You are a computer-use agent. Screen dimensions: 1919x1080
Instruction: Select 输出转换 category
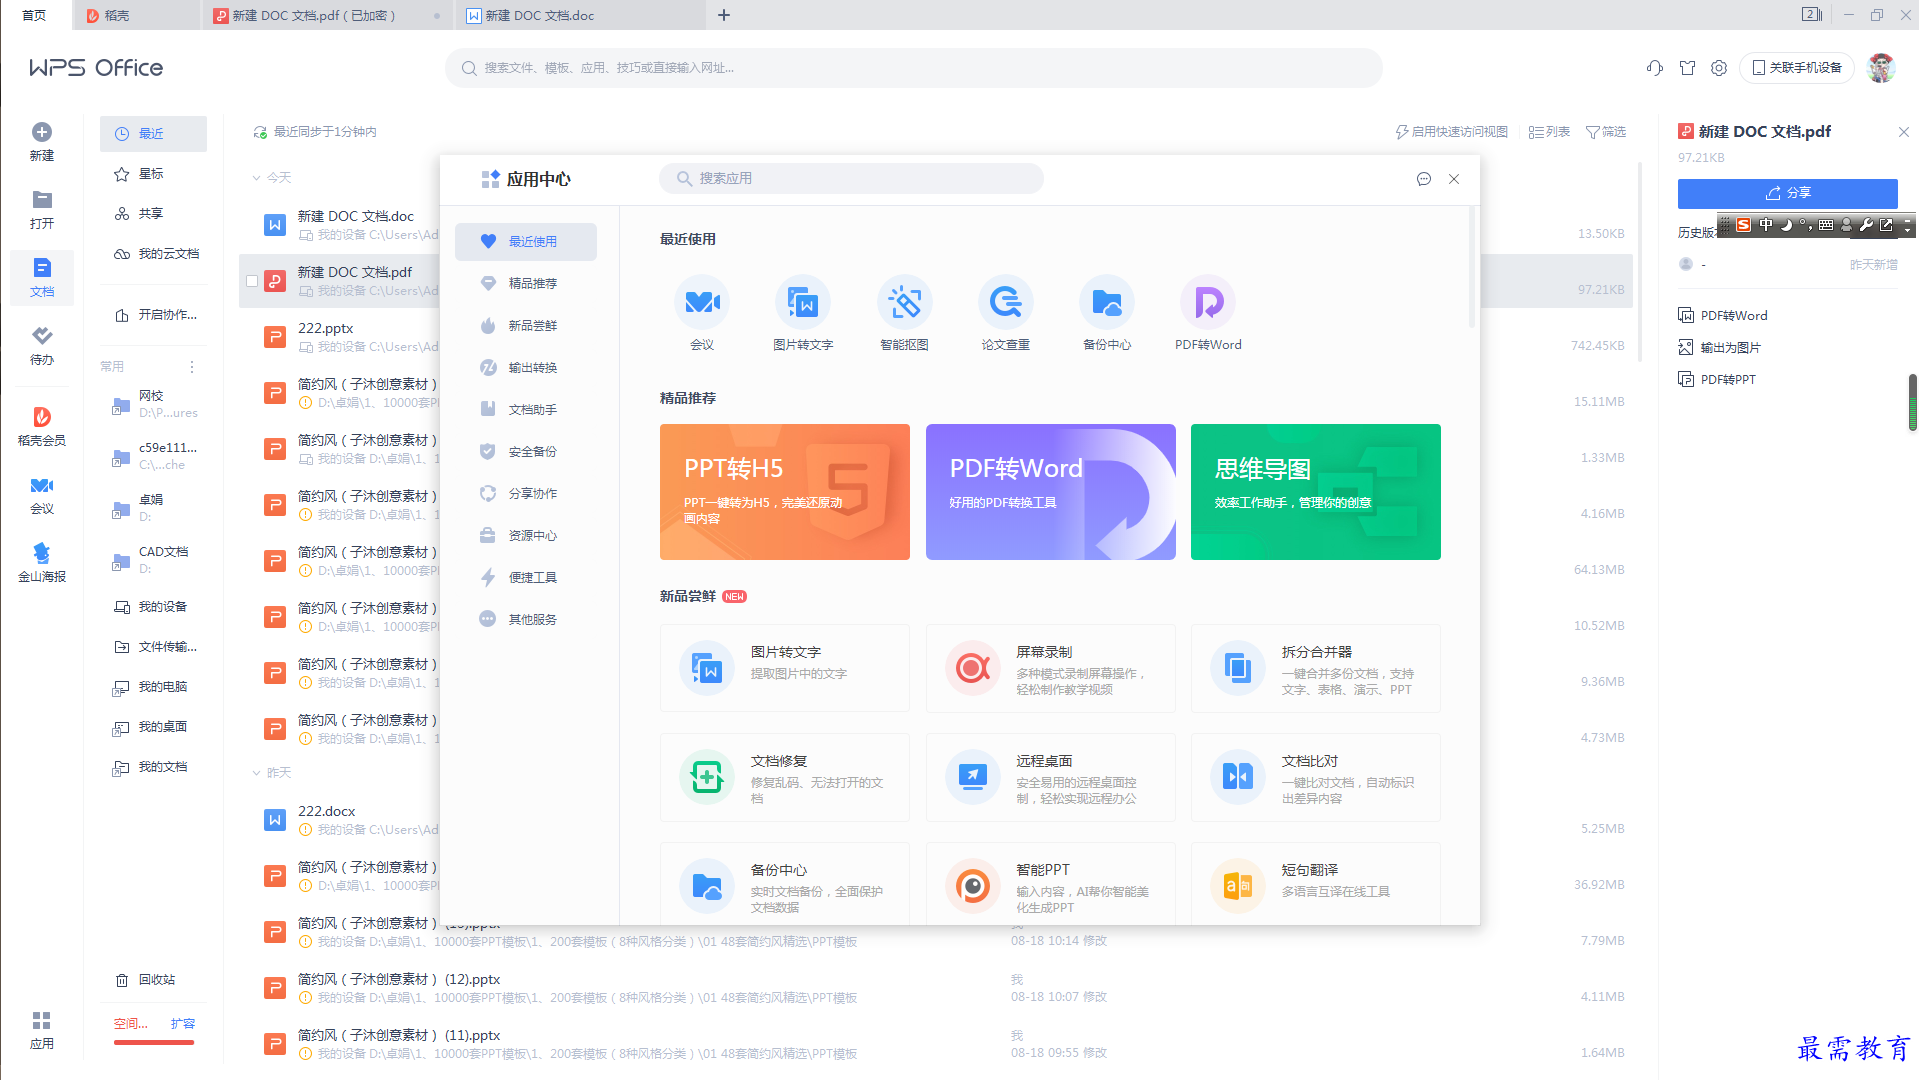coord(526,368)
